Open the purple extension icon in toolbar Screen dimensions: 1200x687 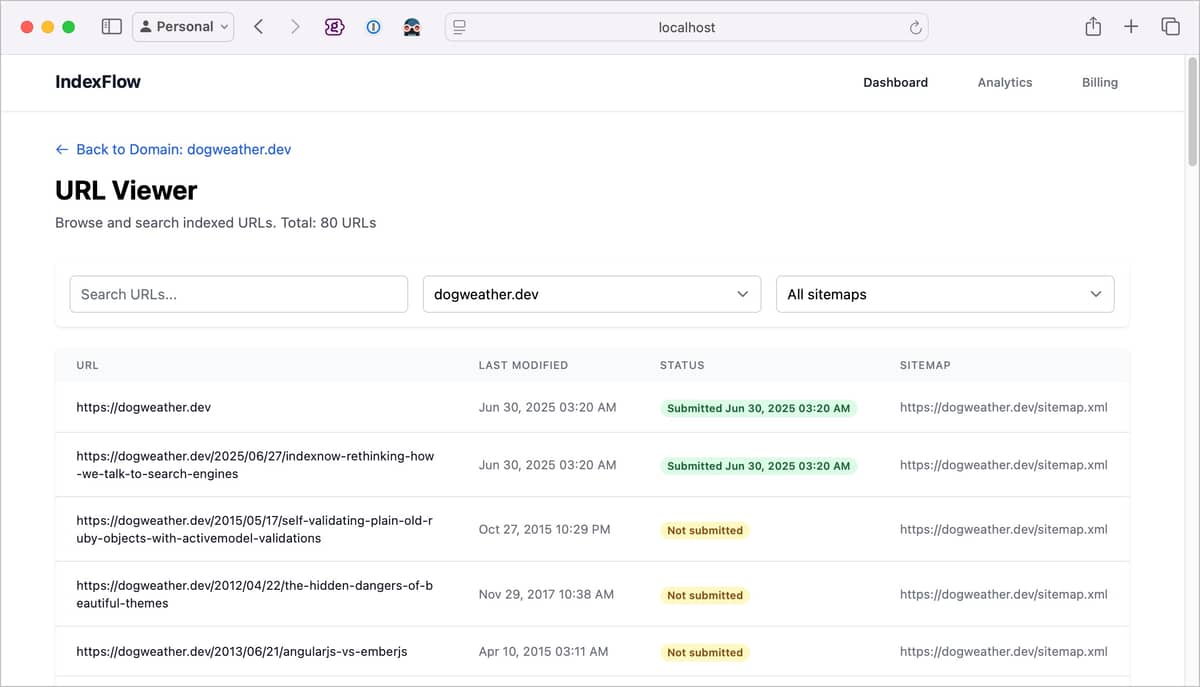pos(334,27)
